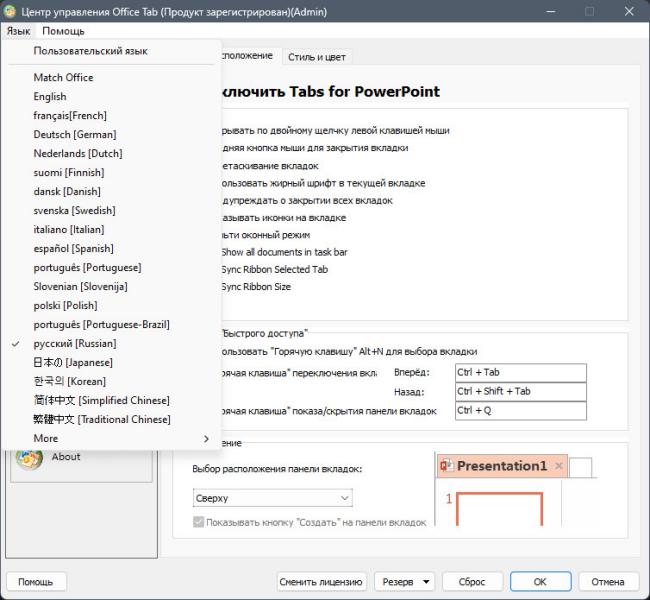Click the Отмена button

608,582
